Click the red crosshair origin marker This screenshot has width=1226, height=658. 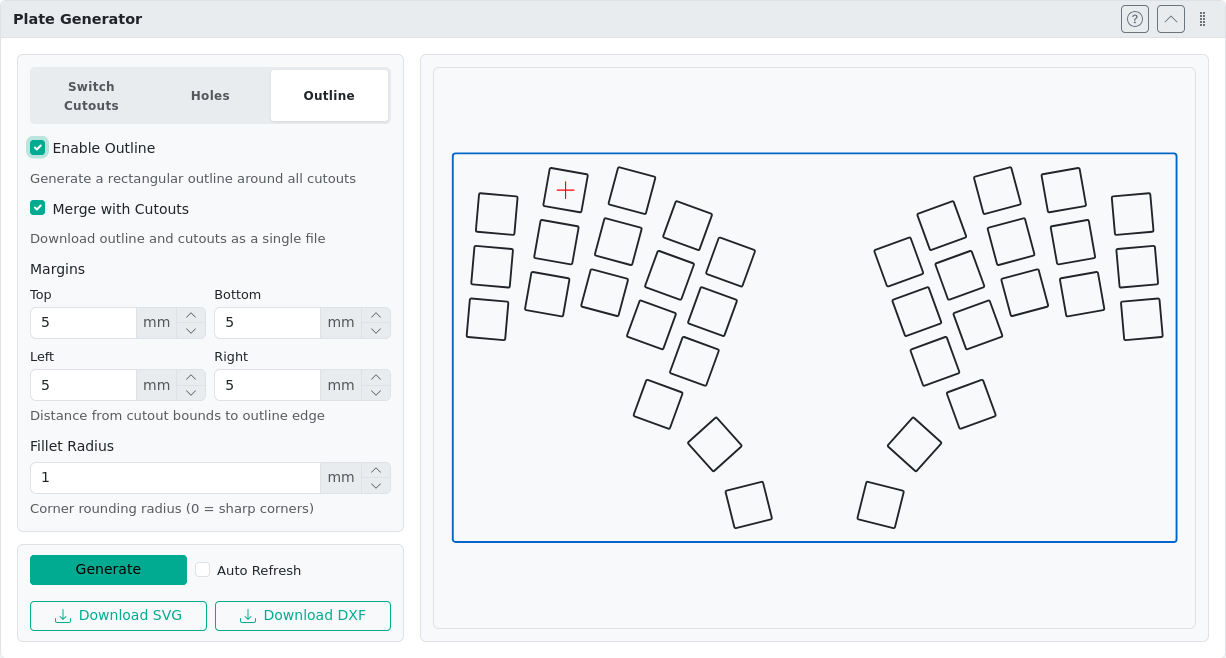[x=566, y=190]
